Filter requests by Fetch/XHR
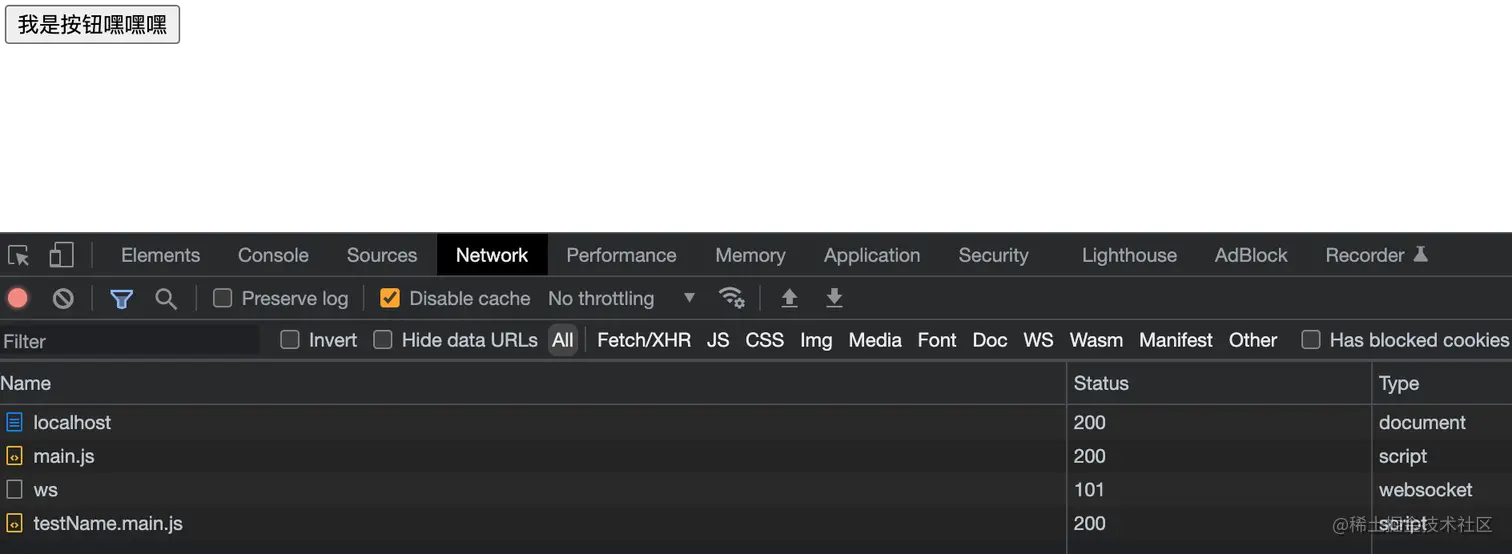 click(643, 340)
